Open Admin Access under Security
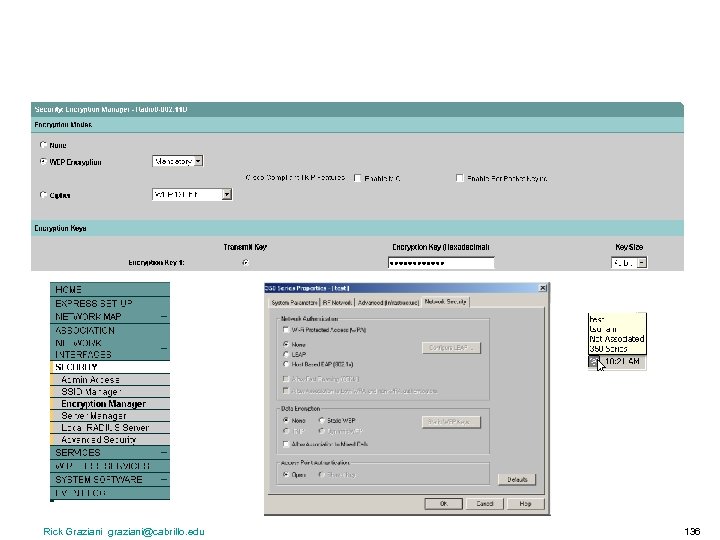Image resolution: width=720 pixels, height=540 pixels. (110, 380)
